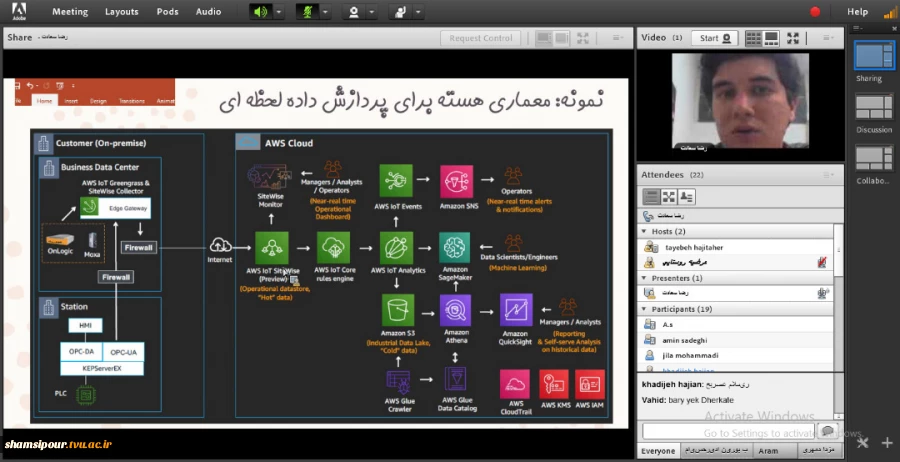Open the Video pod options menu
The height and width of the screenshot is (462, 900).
(x=828, y=38)
